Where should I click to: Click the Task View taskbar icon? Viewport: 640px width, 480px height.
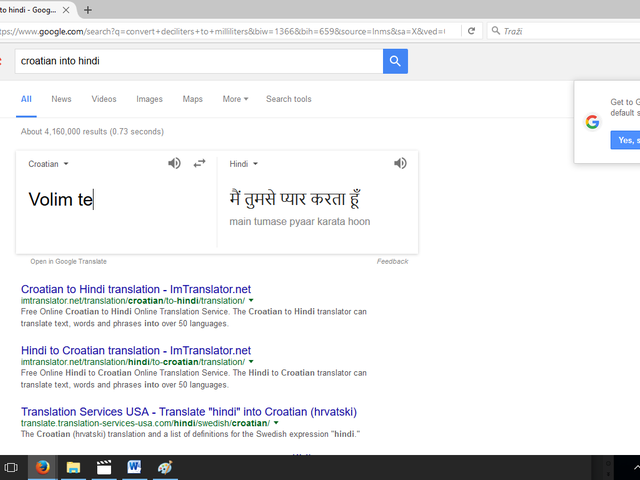(11, 467)
